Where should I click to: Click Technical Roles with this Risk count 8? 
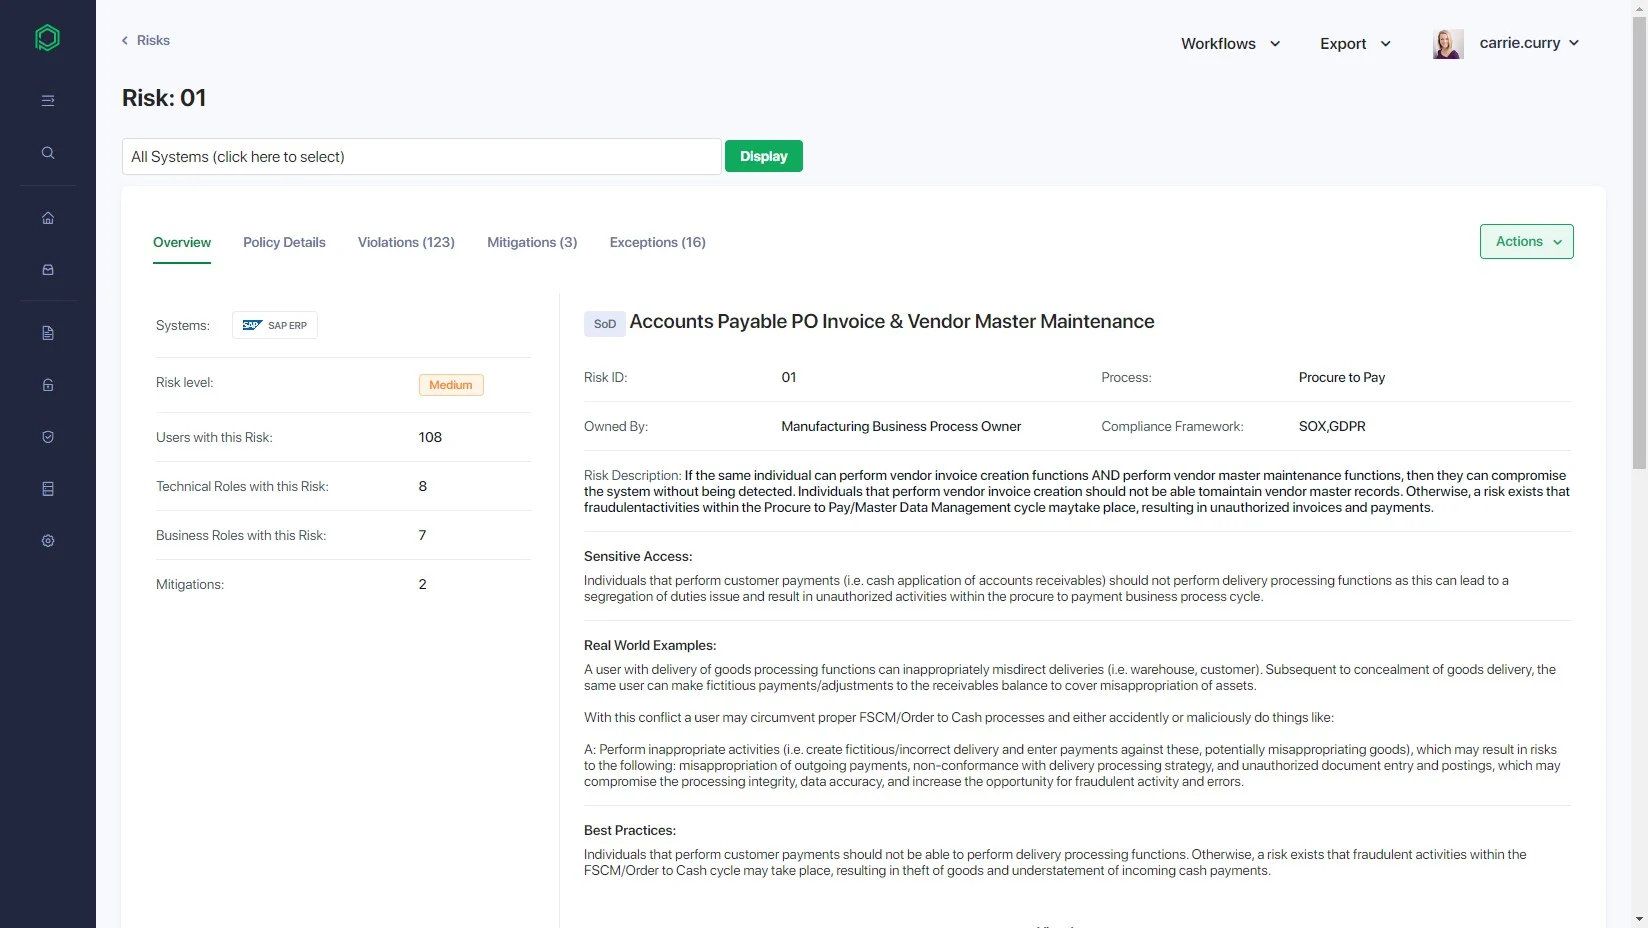(x=423, y=486)
